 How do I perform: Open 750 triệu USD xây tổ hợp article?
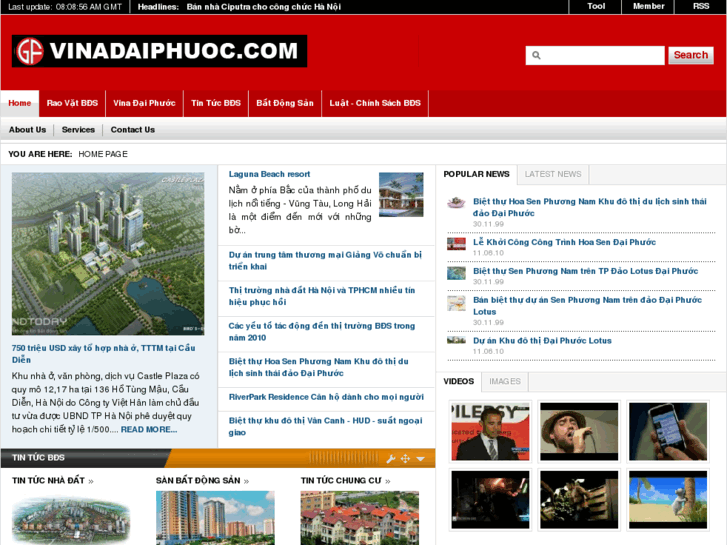[103, 354]
